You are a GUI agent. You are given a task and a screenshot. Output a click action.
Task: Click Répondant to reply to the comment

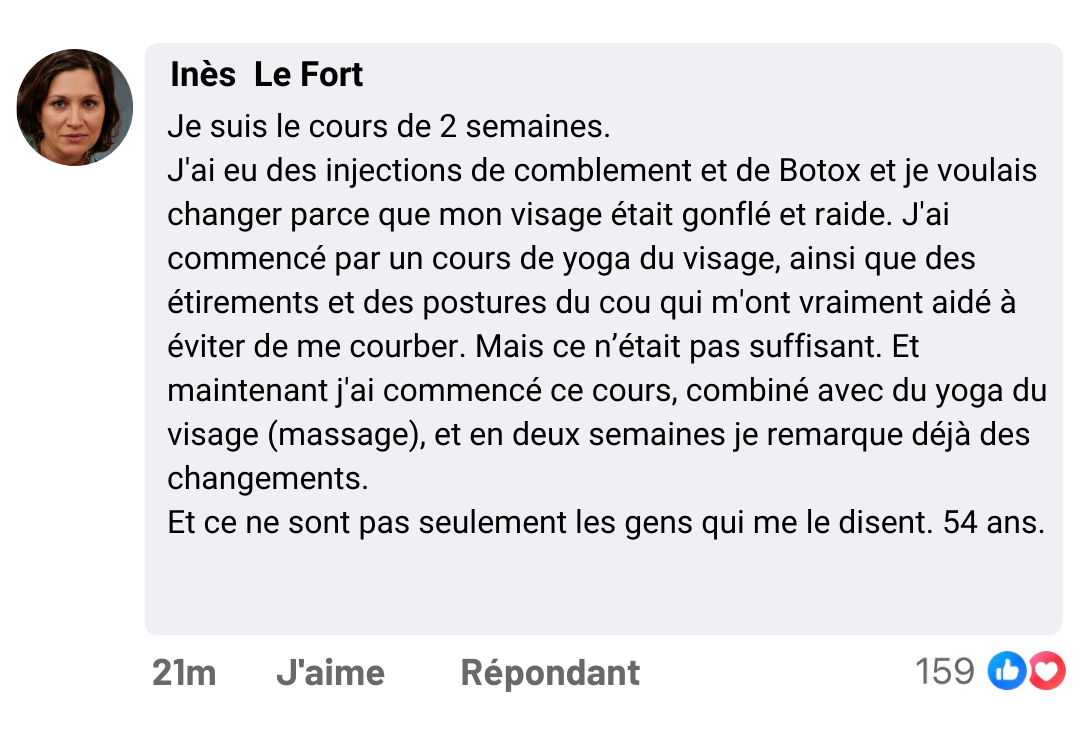point(550,673)
